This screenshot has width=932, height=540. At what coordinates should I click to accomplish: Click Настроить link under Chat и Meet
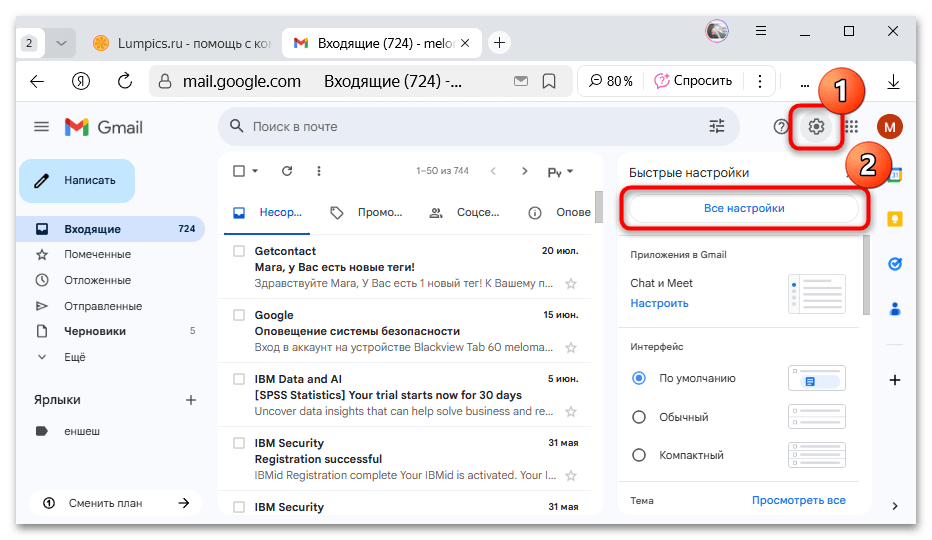coord(659,303)
